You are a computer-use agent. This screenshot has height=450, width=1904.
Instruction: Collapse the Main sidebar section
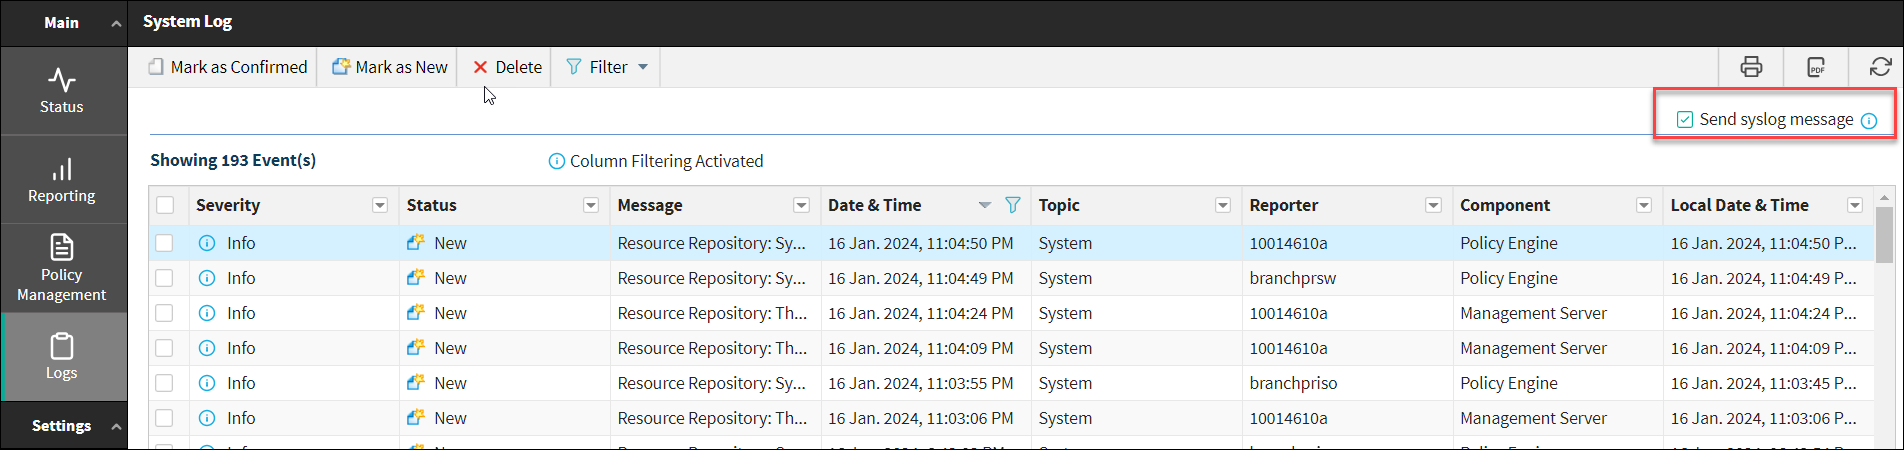coord(116,23)
